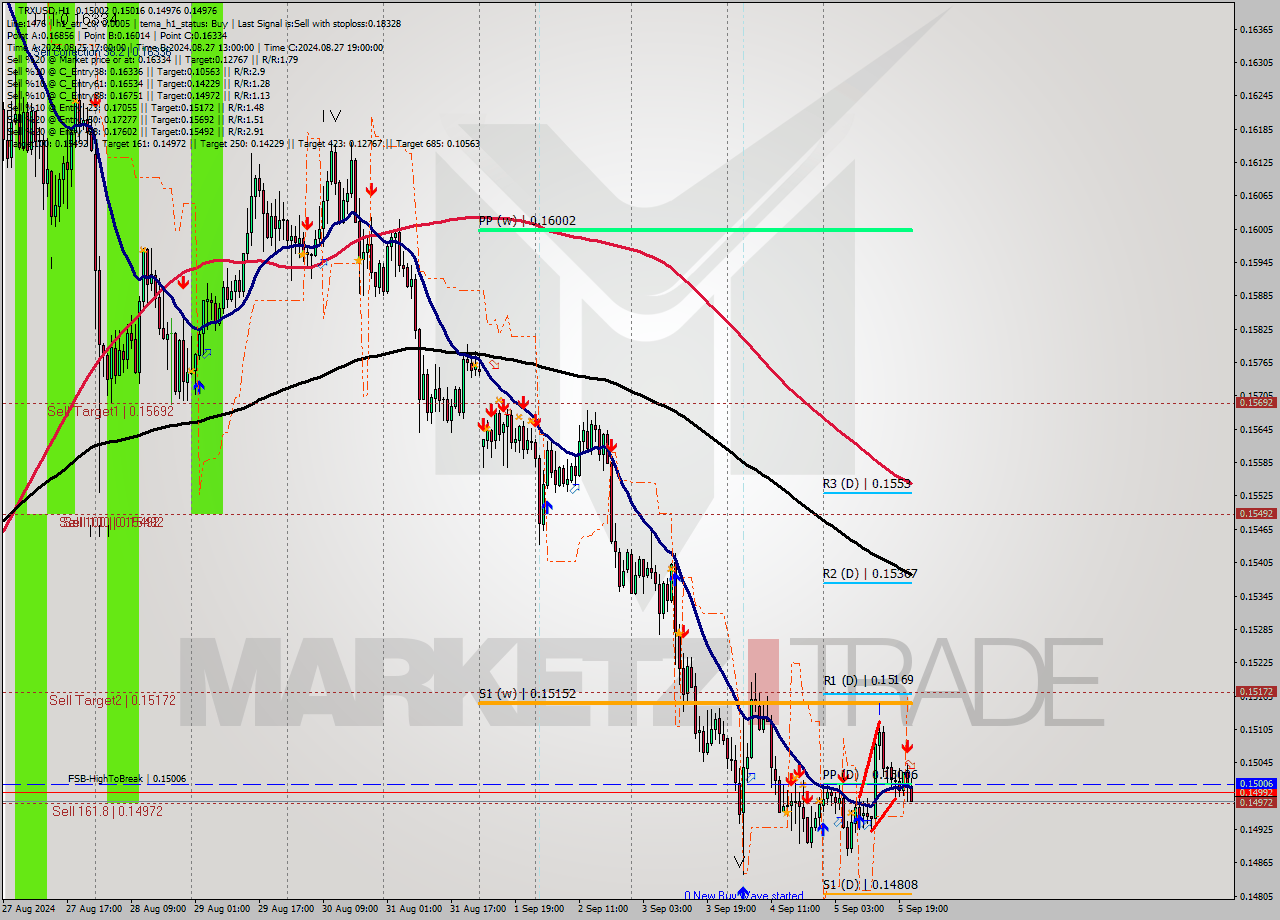The height and width of the screenshot is (920, 1280).
Task: Click the 0.16125 price axis label
Action: 1256,162
